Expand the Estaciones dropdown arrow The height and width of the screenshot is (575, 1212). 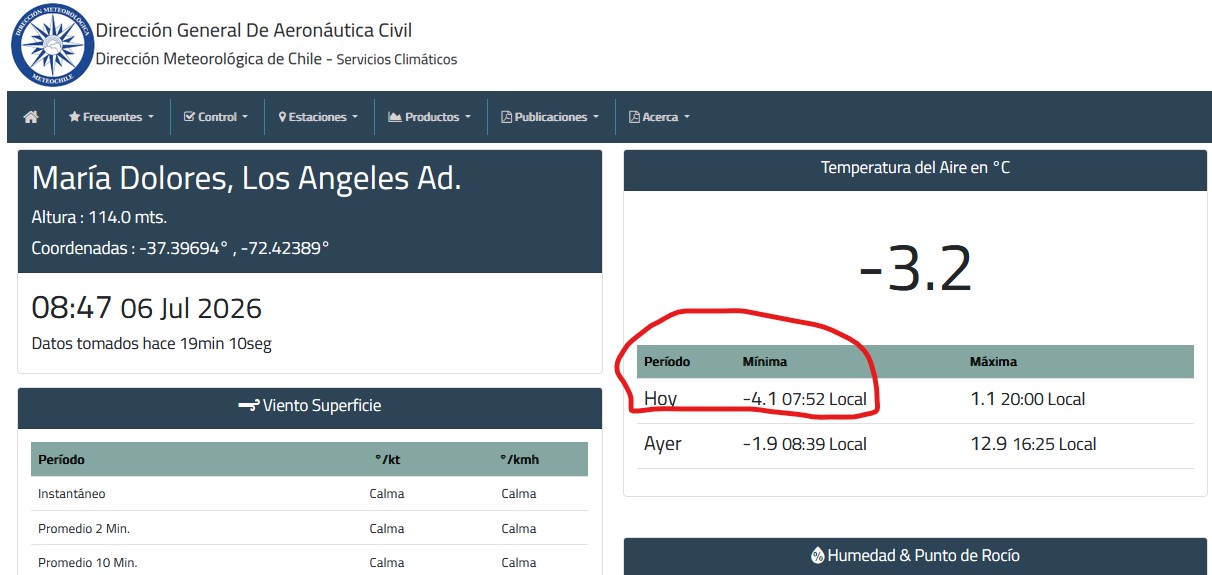click(355, 118)
